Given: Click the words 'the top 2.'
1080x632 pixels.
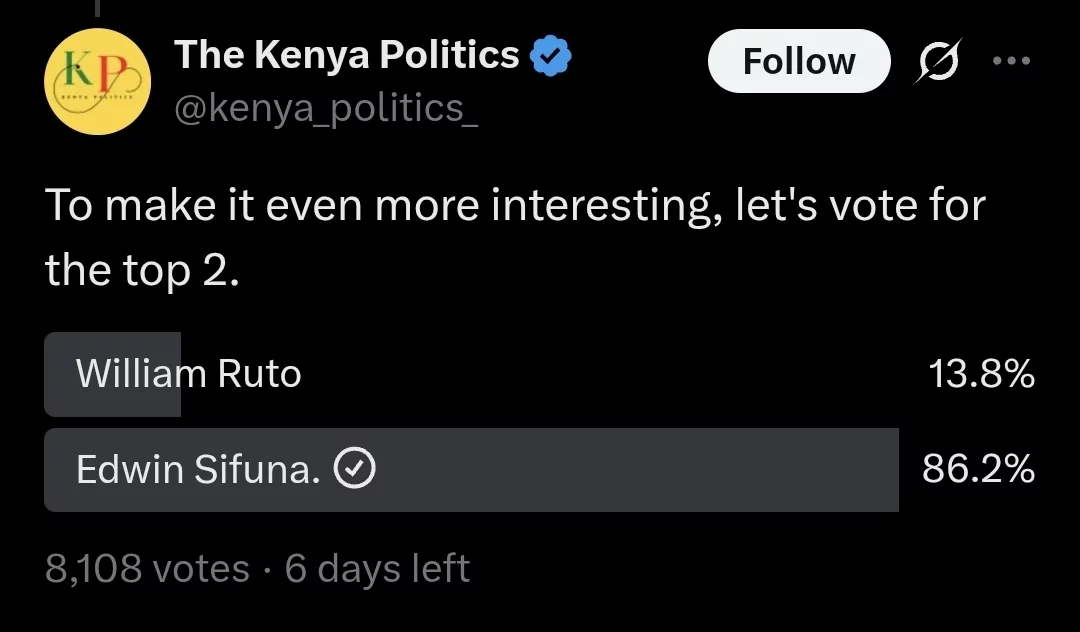Looking at the screenshot, I should point(142,270).
